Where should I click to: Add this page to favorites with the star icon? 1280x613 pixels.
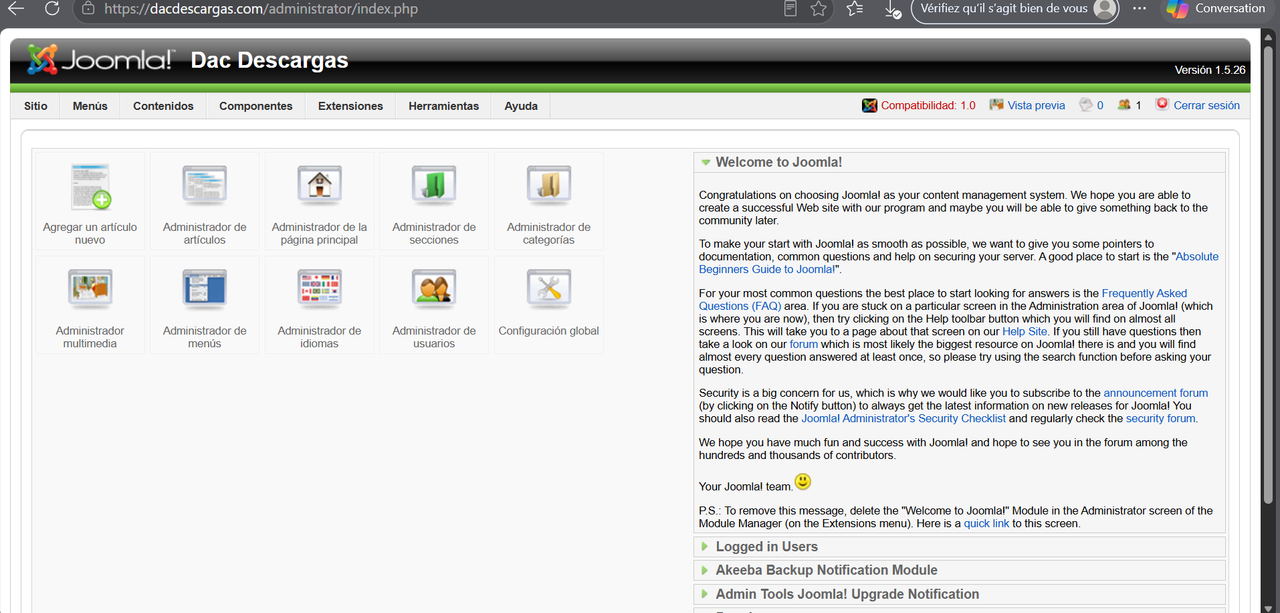[819, 9]
